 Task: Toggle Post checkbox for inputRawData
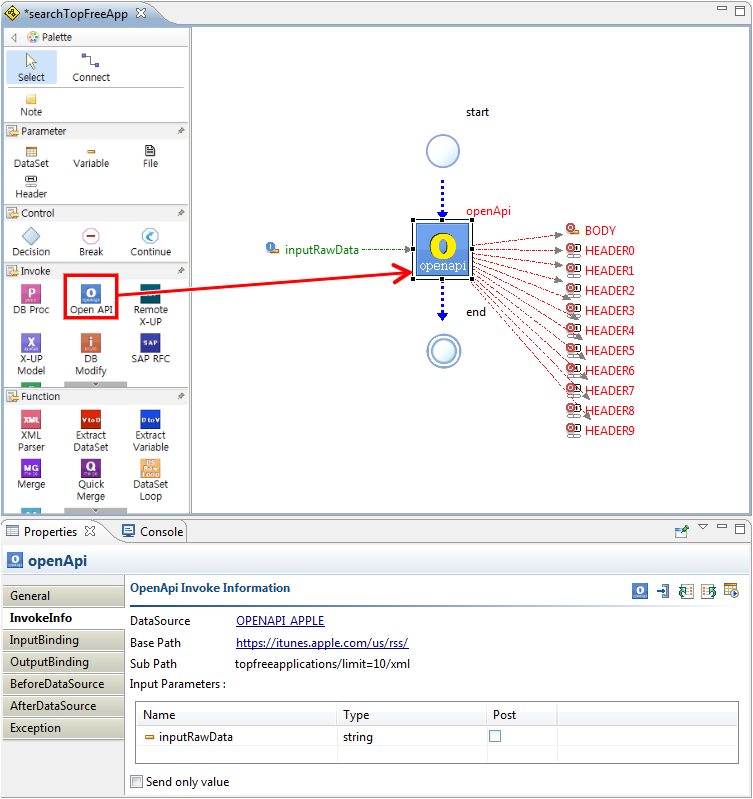click(495, 737)
